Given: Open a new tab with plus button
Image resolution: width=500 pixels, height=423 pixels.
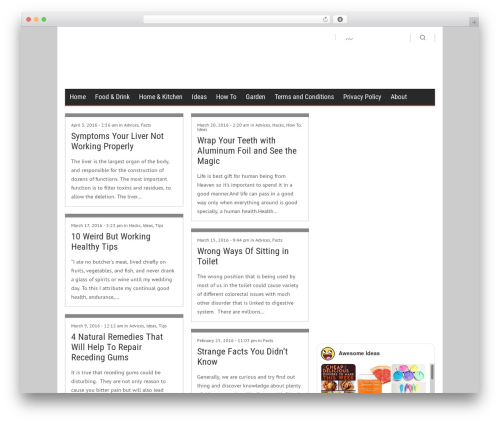Looking at the screenshot, I should pos(474,22).
